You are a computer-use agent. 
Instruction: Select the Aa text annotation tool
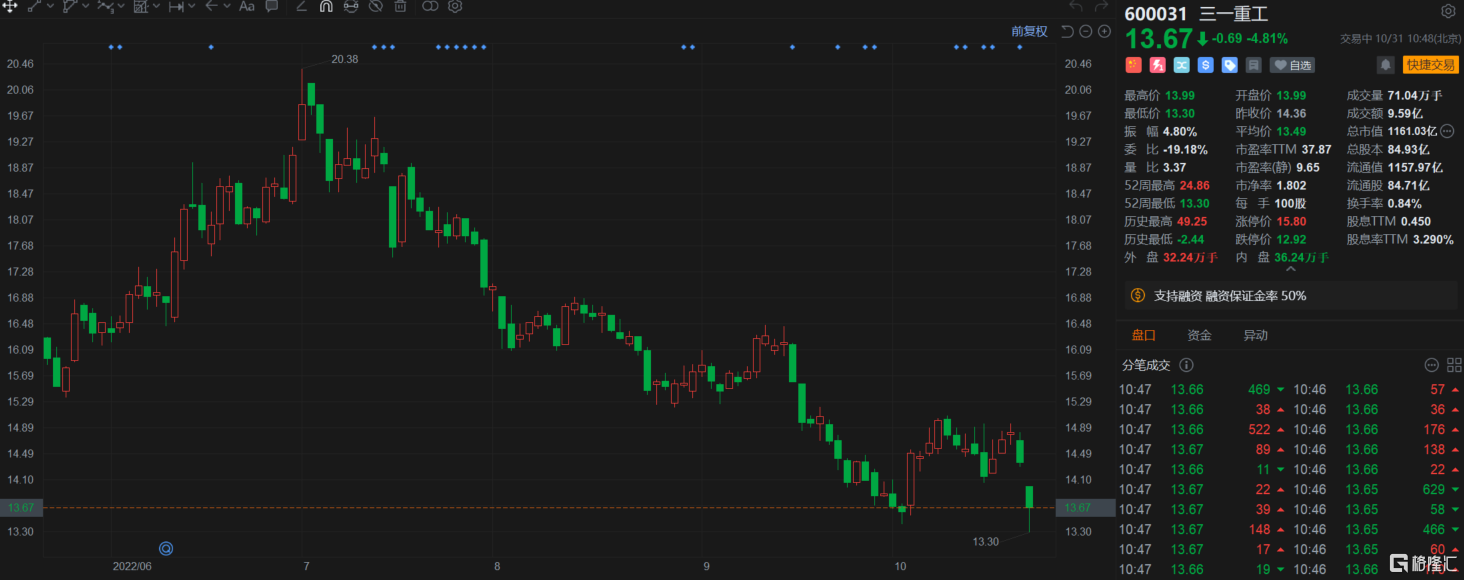click(247, 5)
